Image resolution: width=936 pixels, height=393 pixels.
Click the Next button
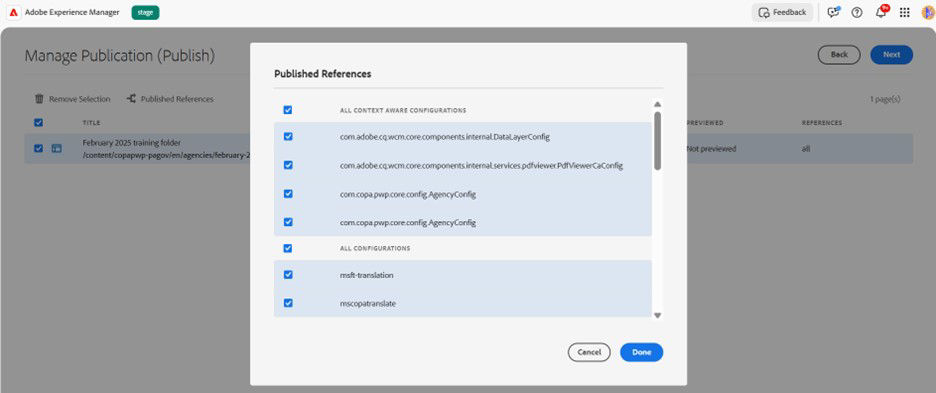click(x=891, y=54)
